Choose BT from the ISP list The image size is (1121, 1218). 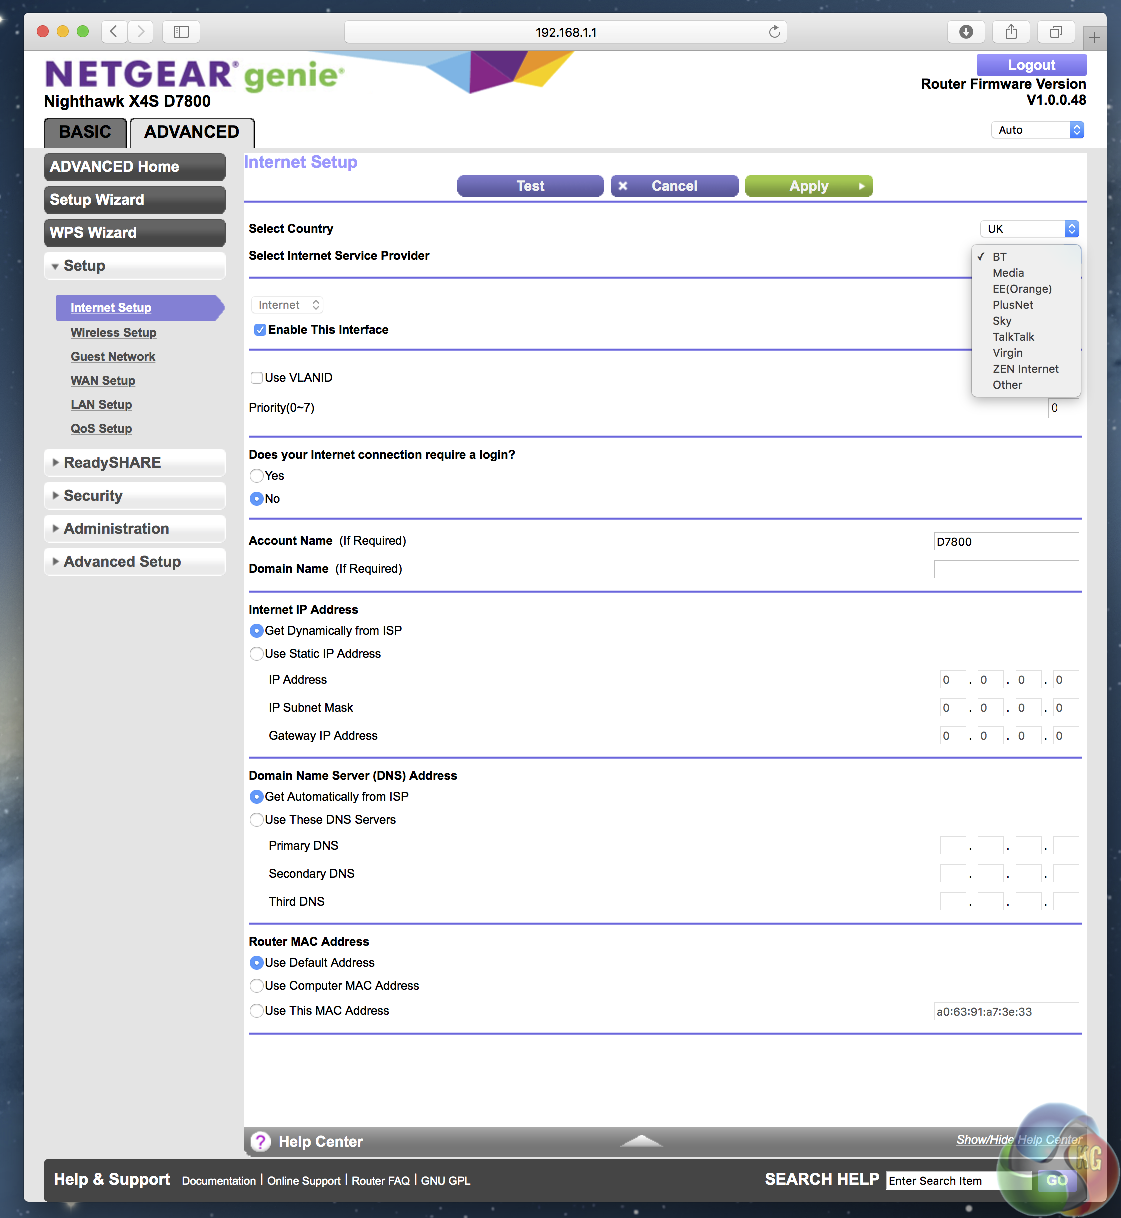point(1026,257)
